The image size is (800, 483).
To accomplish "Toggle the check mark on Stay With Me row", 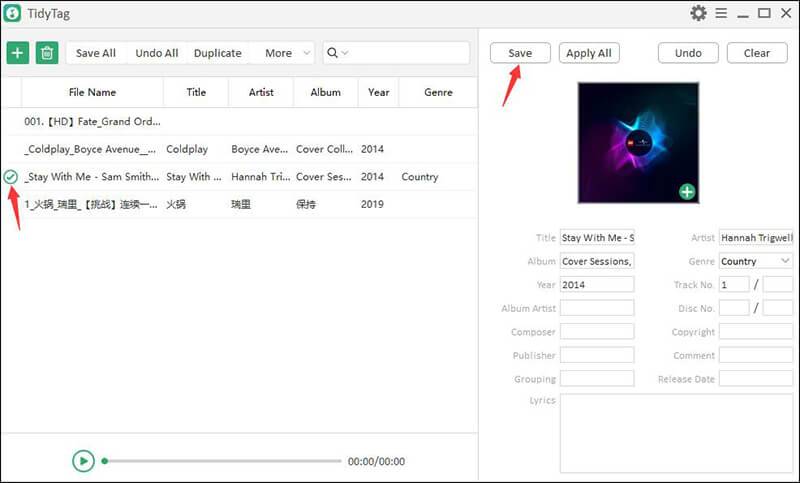I will (x=10, y=177).
